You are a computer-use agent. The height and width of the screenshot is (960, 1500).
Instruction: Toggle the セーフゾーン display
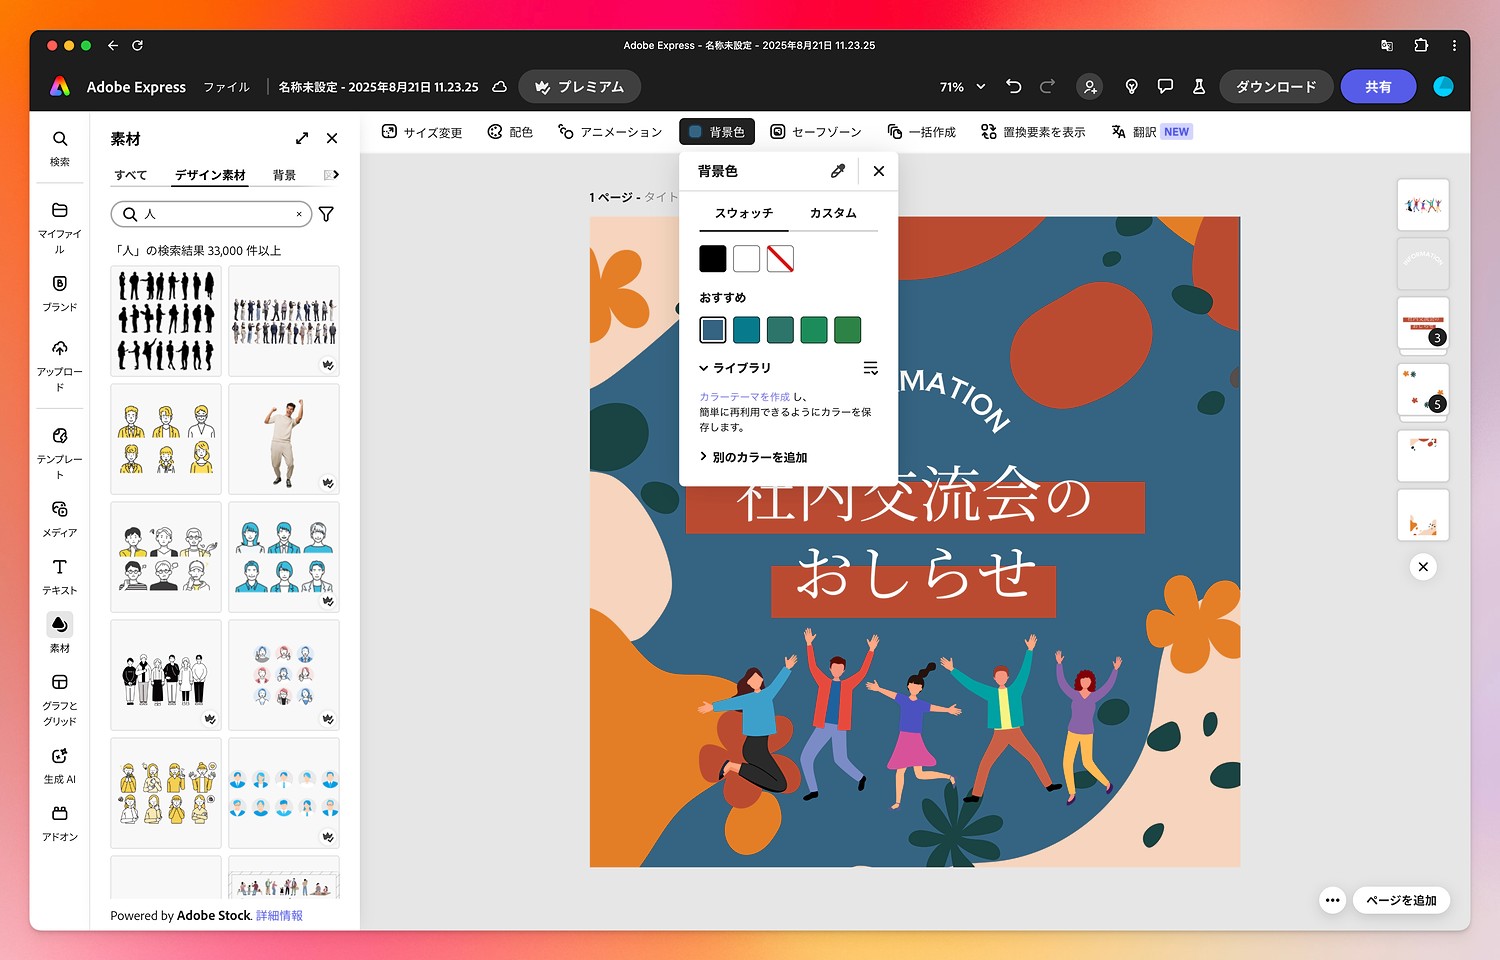tap(815, 132)
